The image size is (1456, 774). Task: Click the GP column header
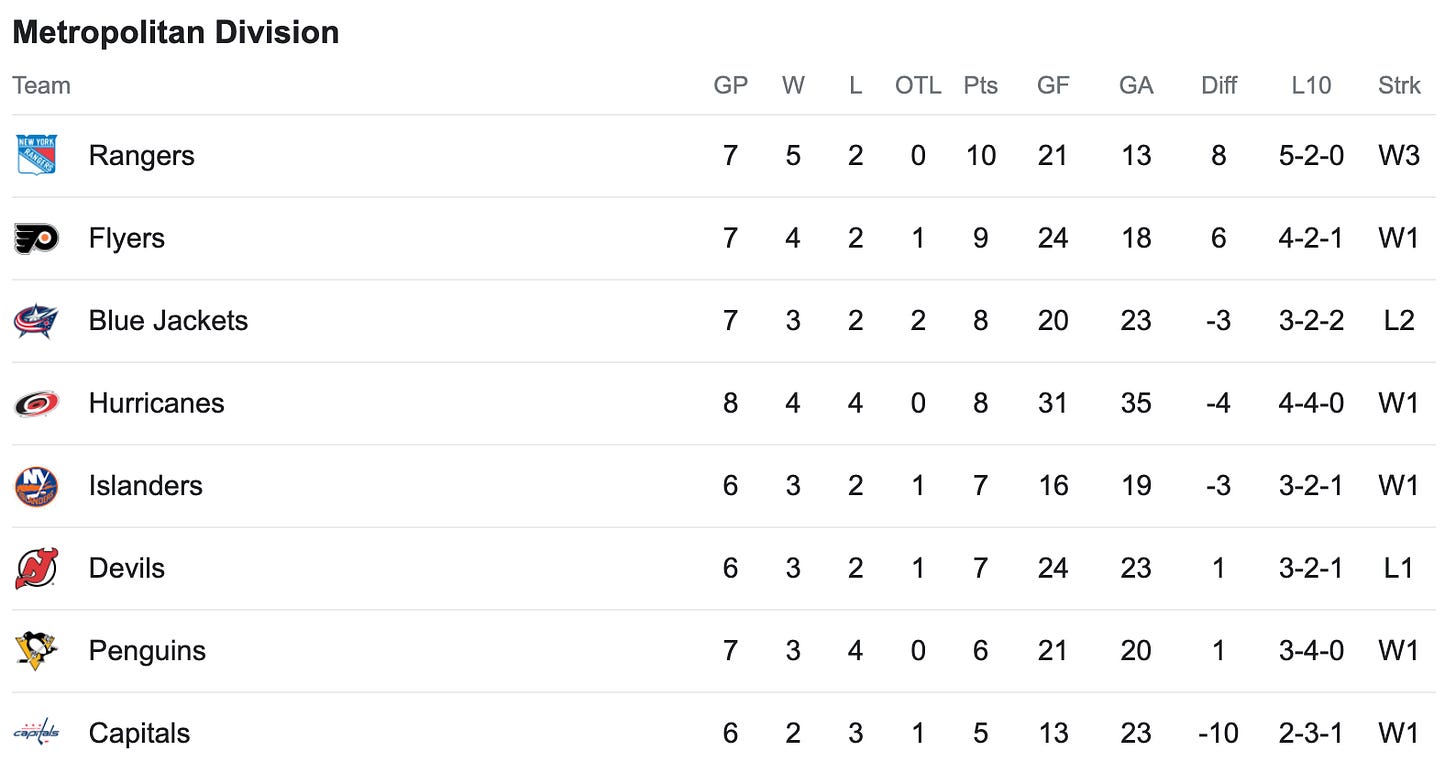[x=731, y=86]
